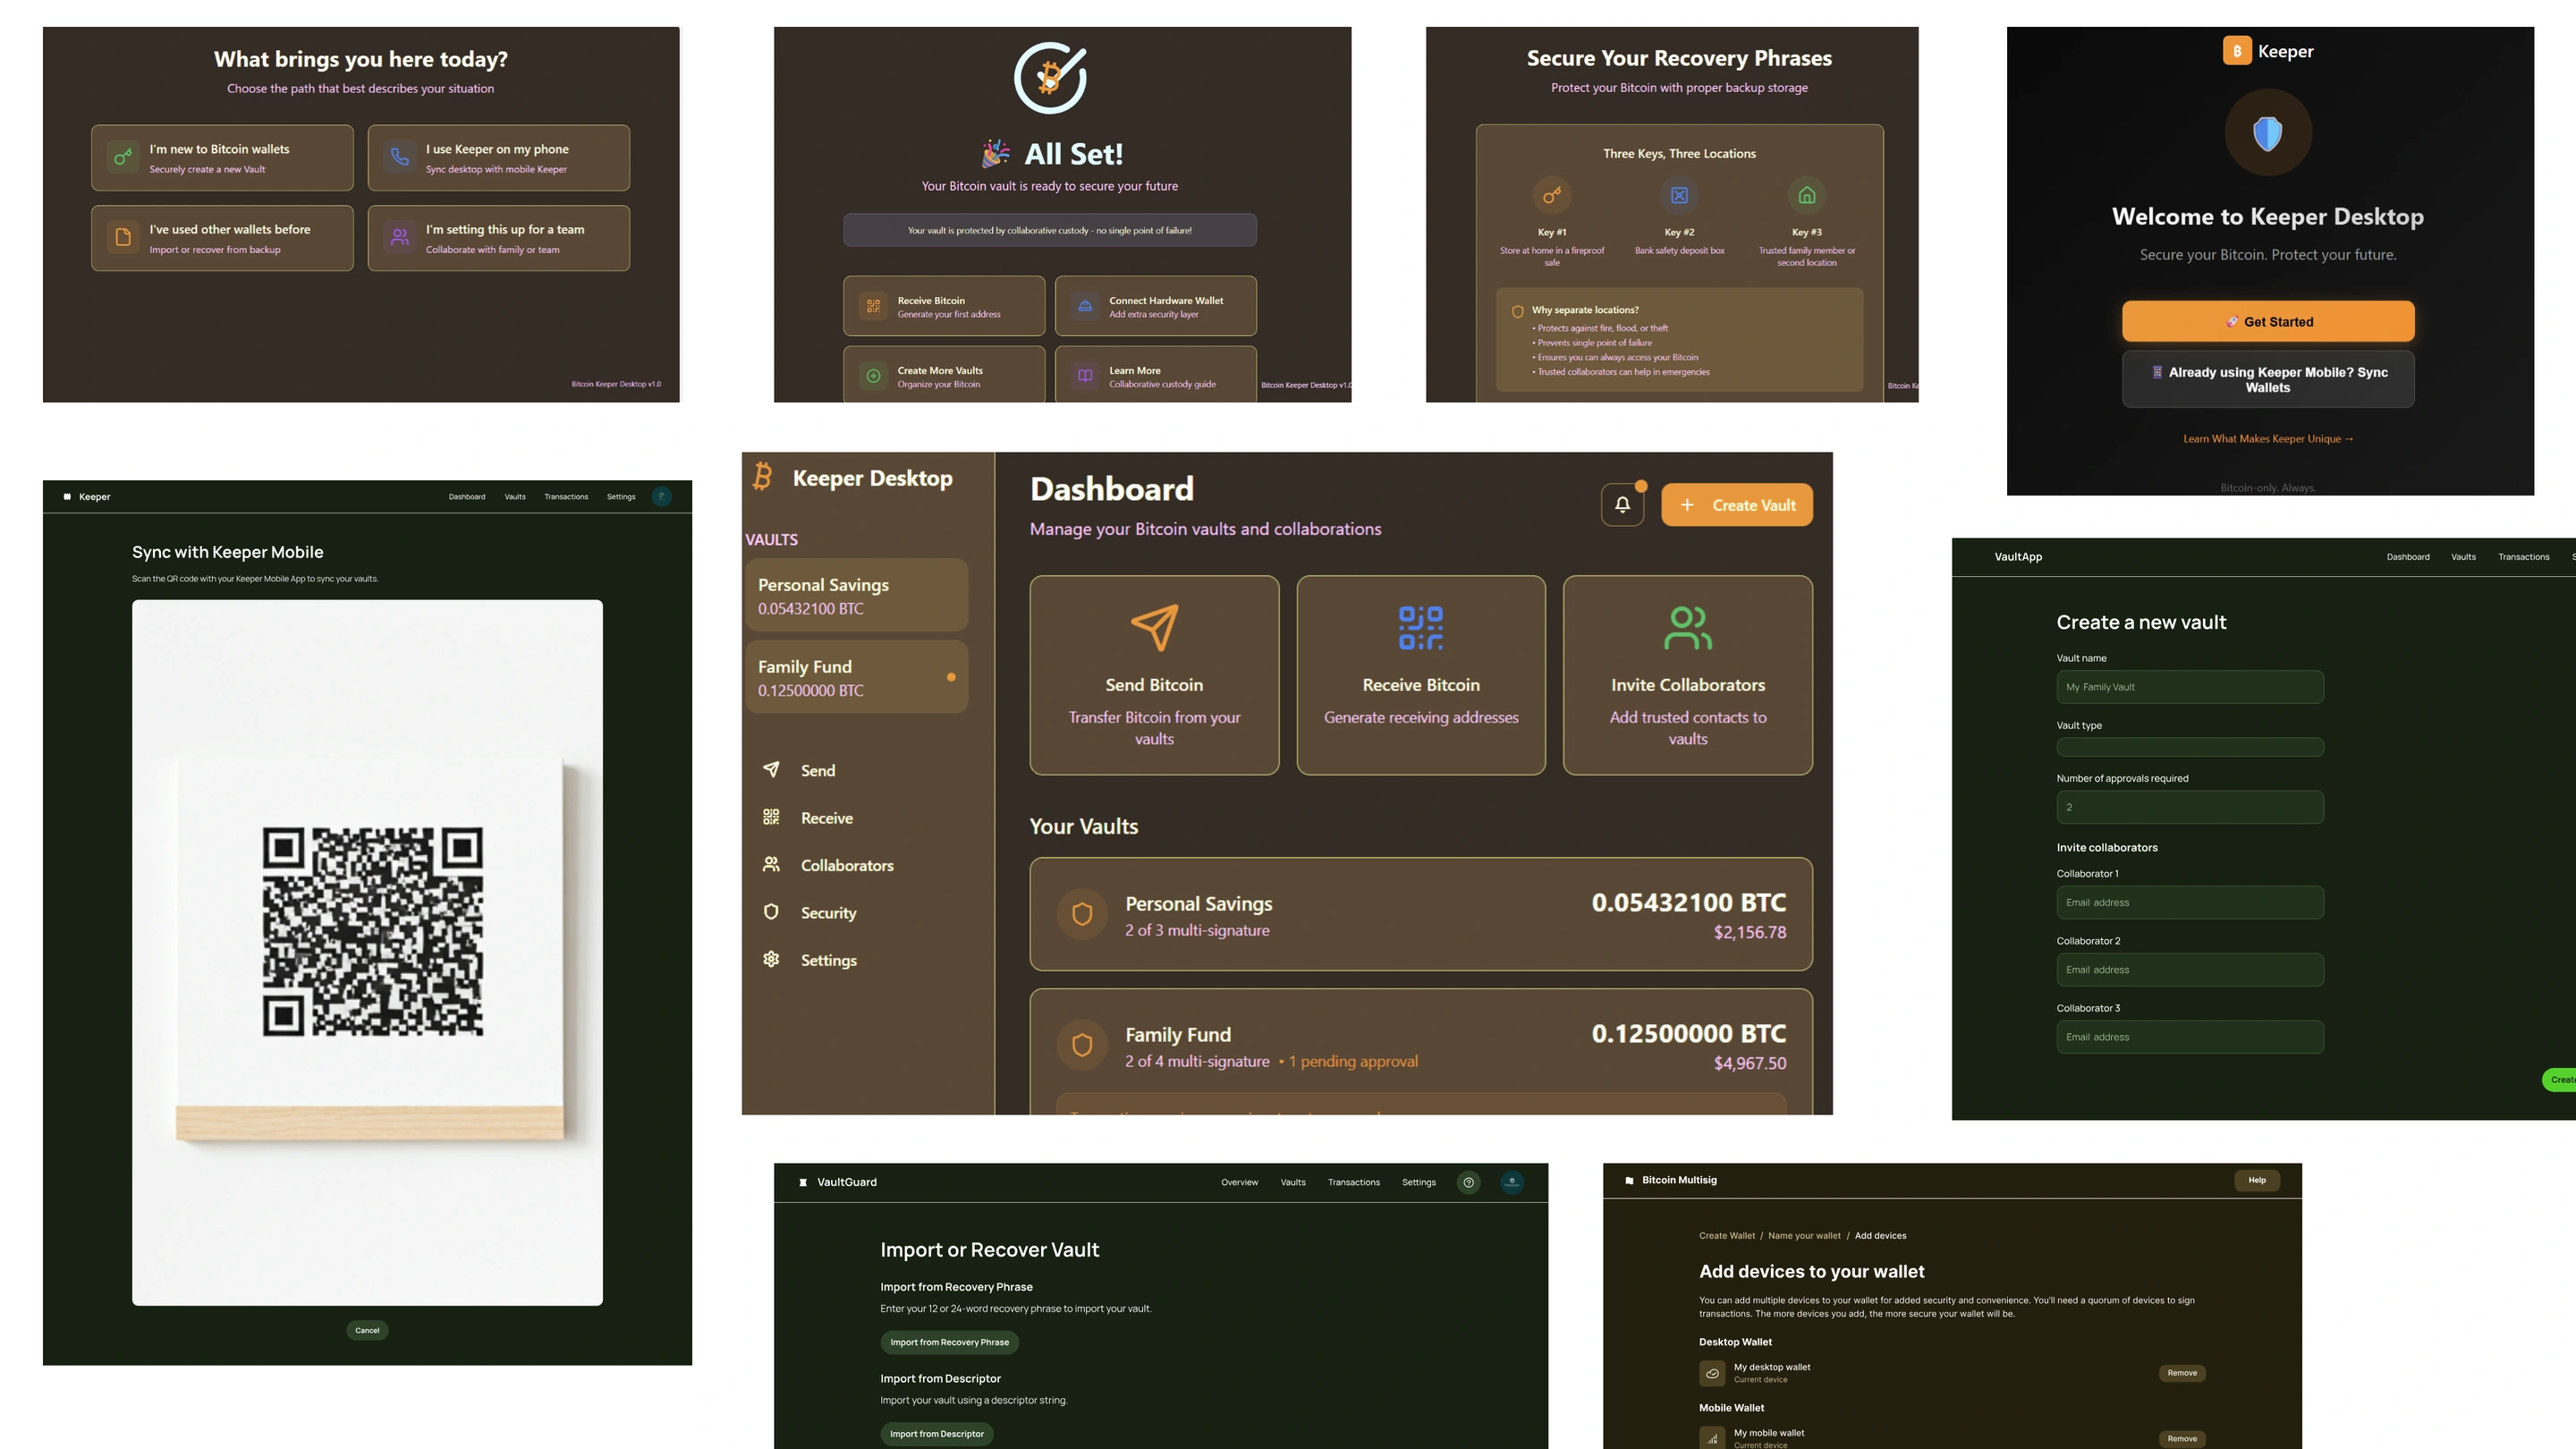Click the Keeper Desktop Bitcoin logo icon
The width and height of the screenshot is (2576, 1449).
point(763,477)
